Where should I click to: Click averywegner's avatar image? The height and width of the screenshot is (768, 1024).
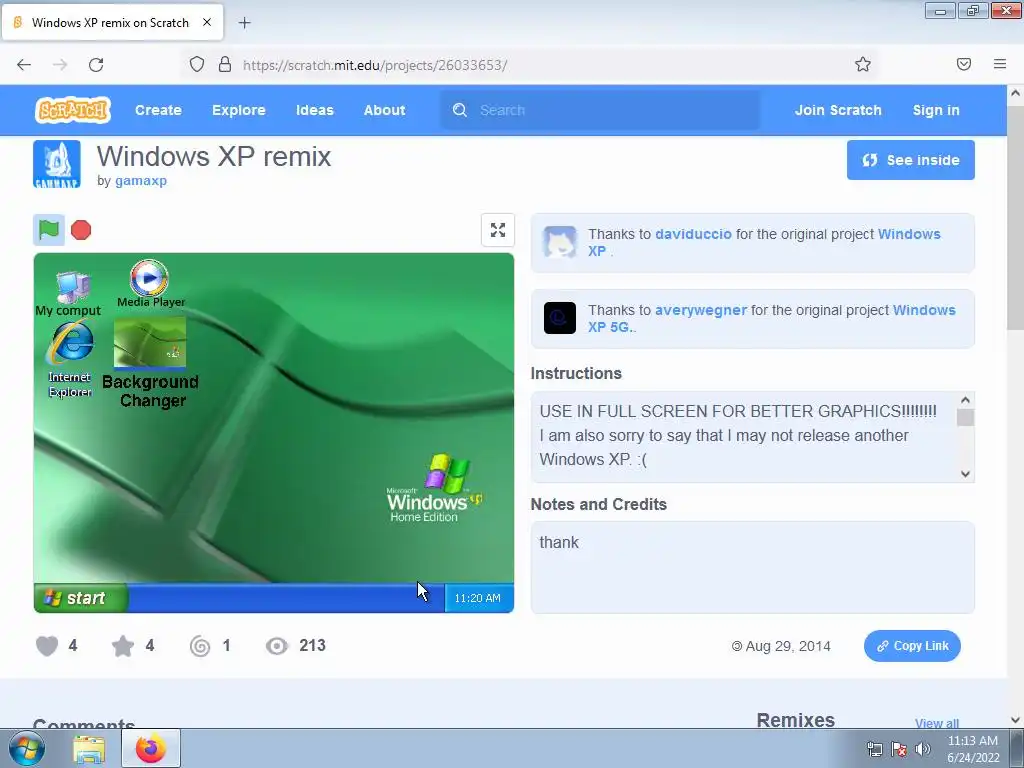[x=560, y=318]
